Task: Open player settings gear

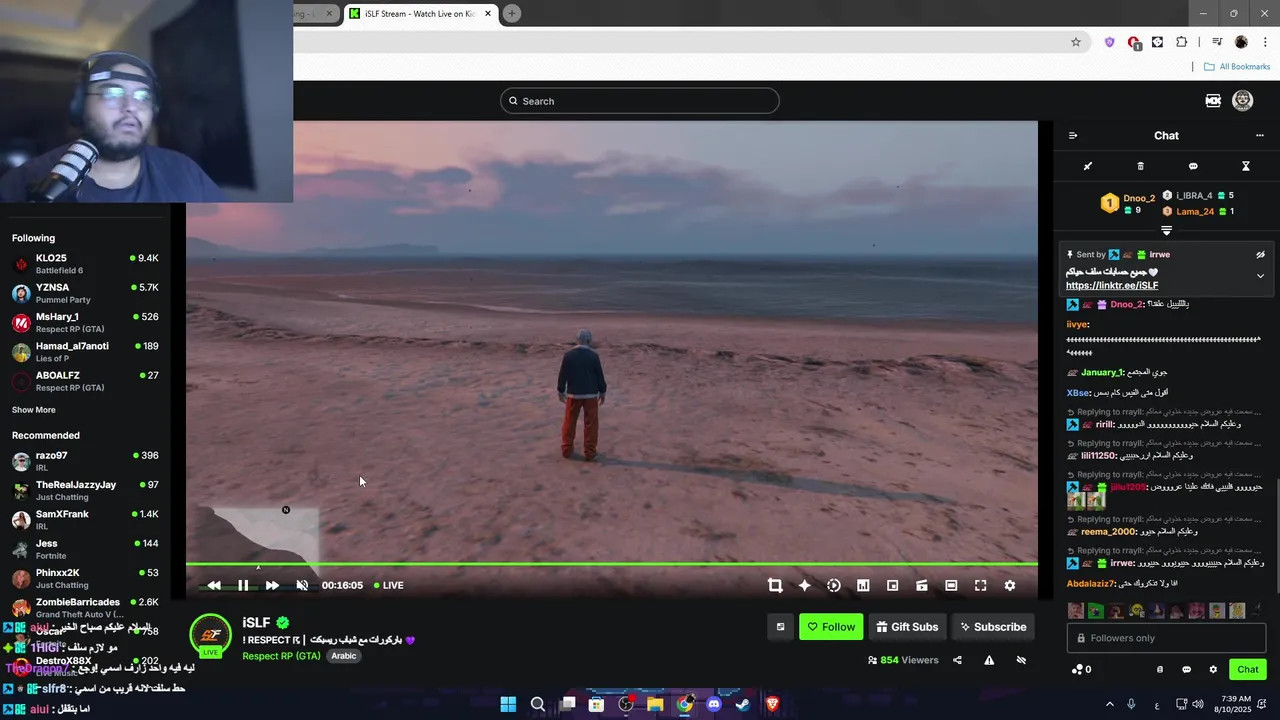Action: coord(1010,586)
